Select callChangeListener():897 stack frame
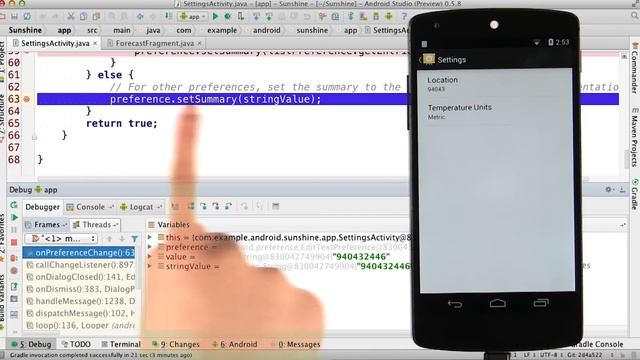The width and height of the screenshot is (640, 360). pos(79,265)
